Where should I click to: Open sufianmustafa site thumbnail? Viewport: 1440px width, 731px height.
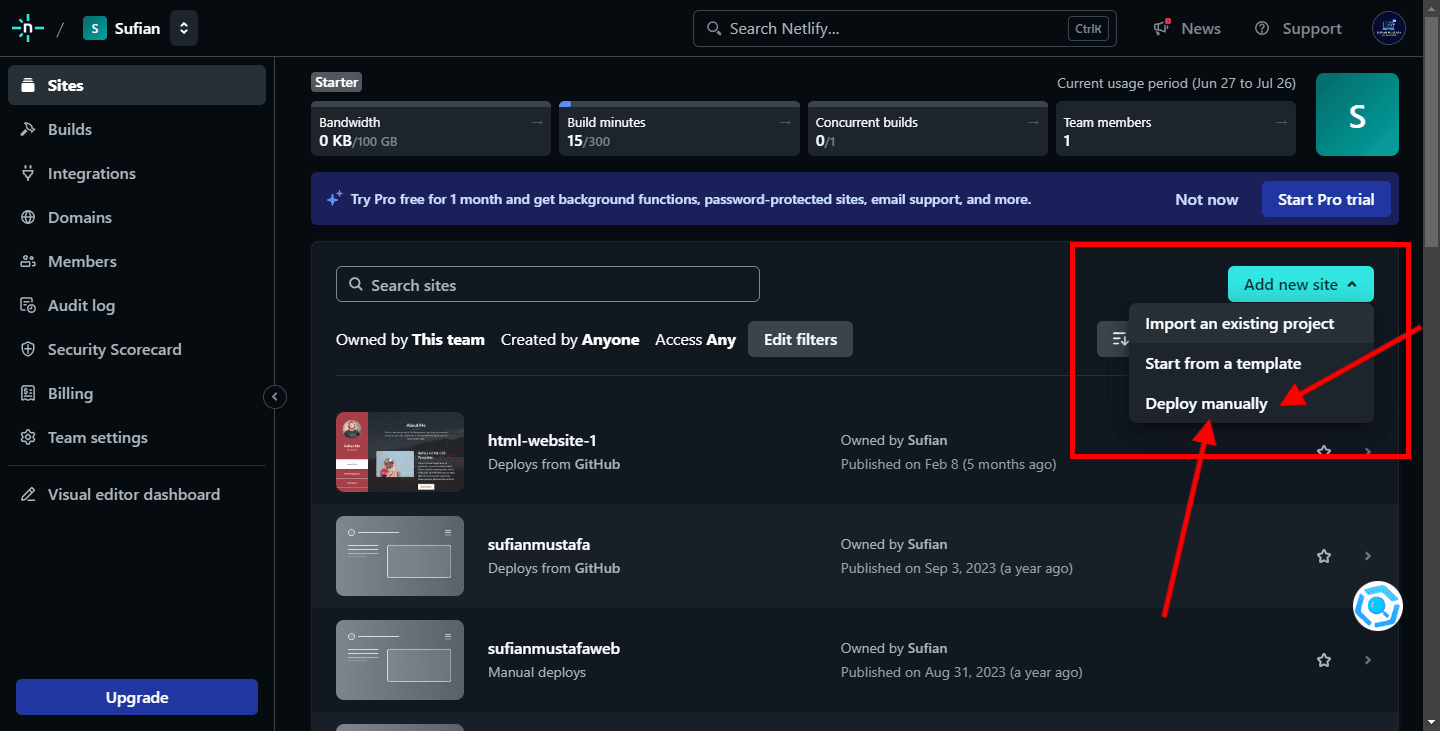[x=400, y=556]
